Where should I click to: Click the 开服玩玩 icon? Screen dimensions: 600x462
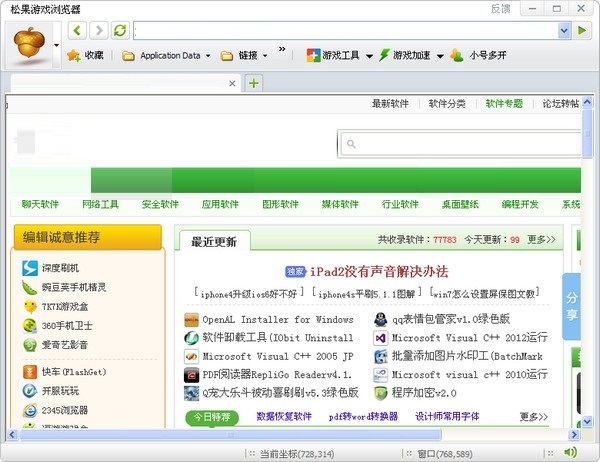(30, 391)
